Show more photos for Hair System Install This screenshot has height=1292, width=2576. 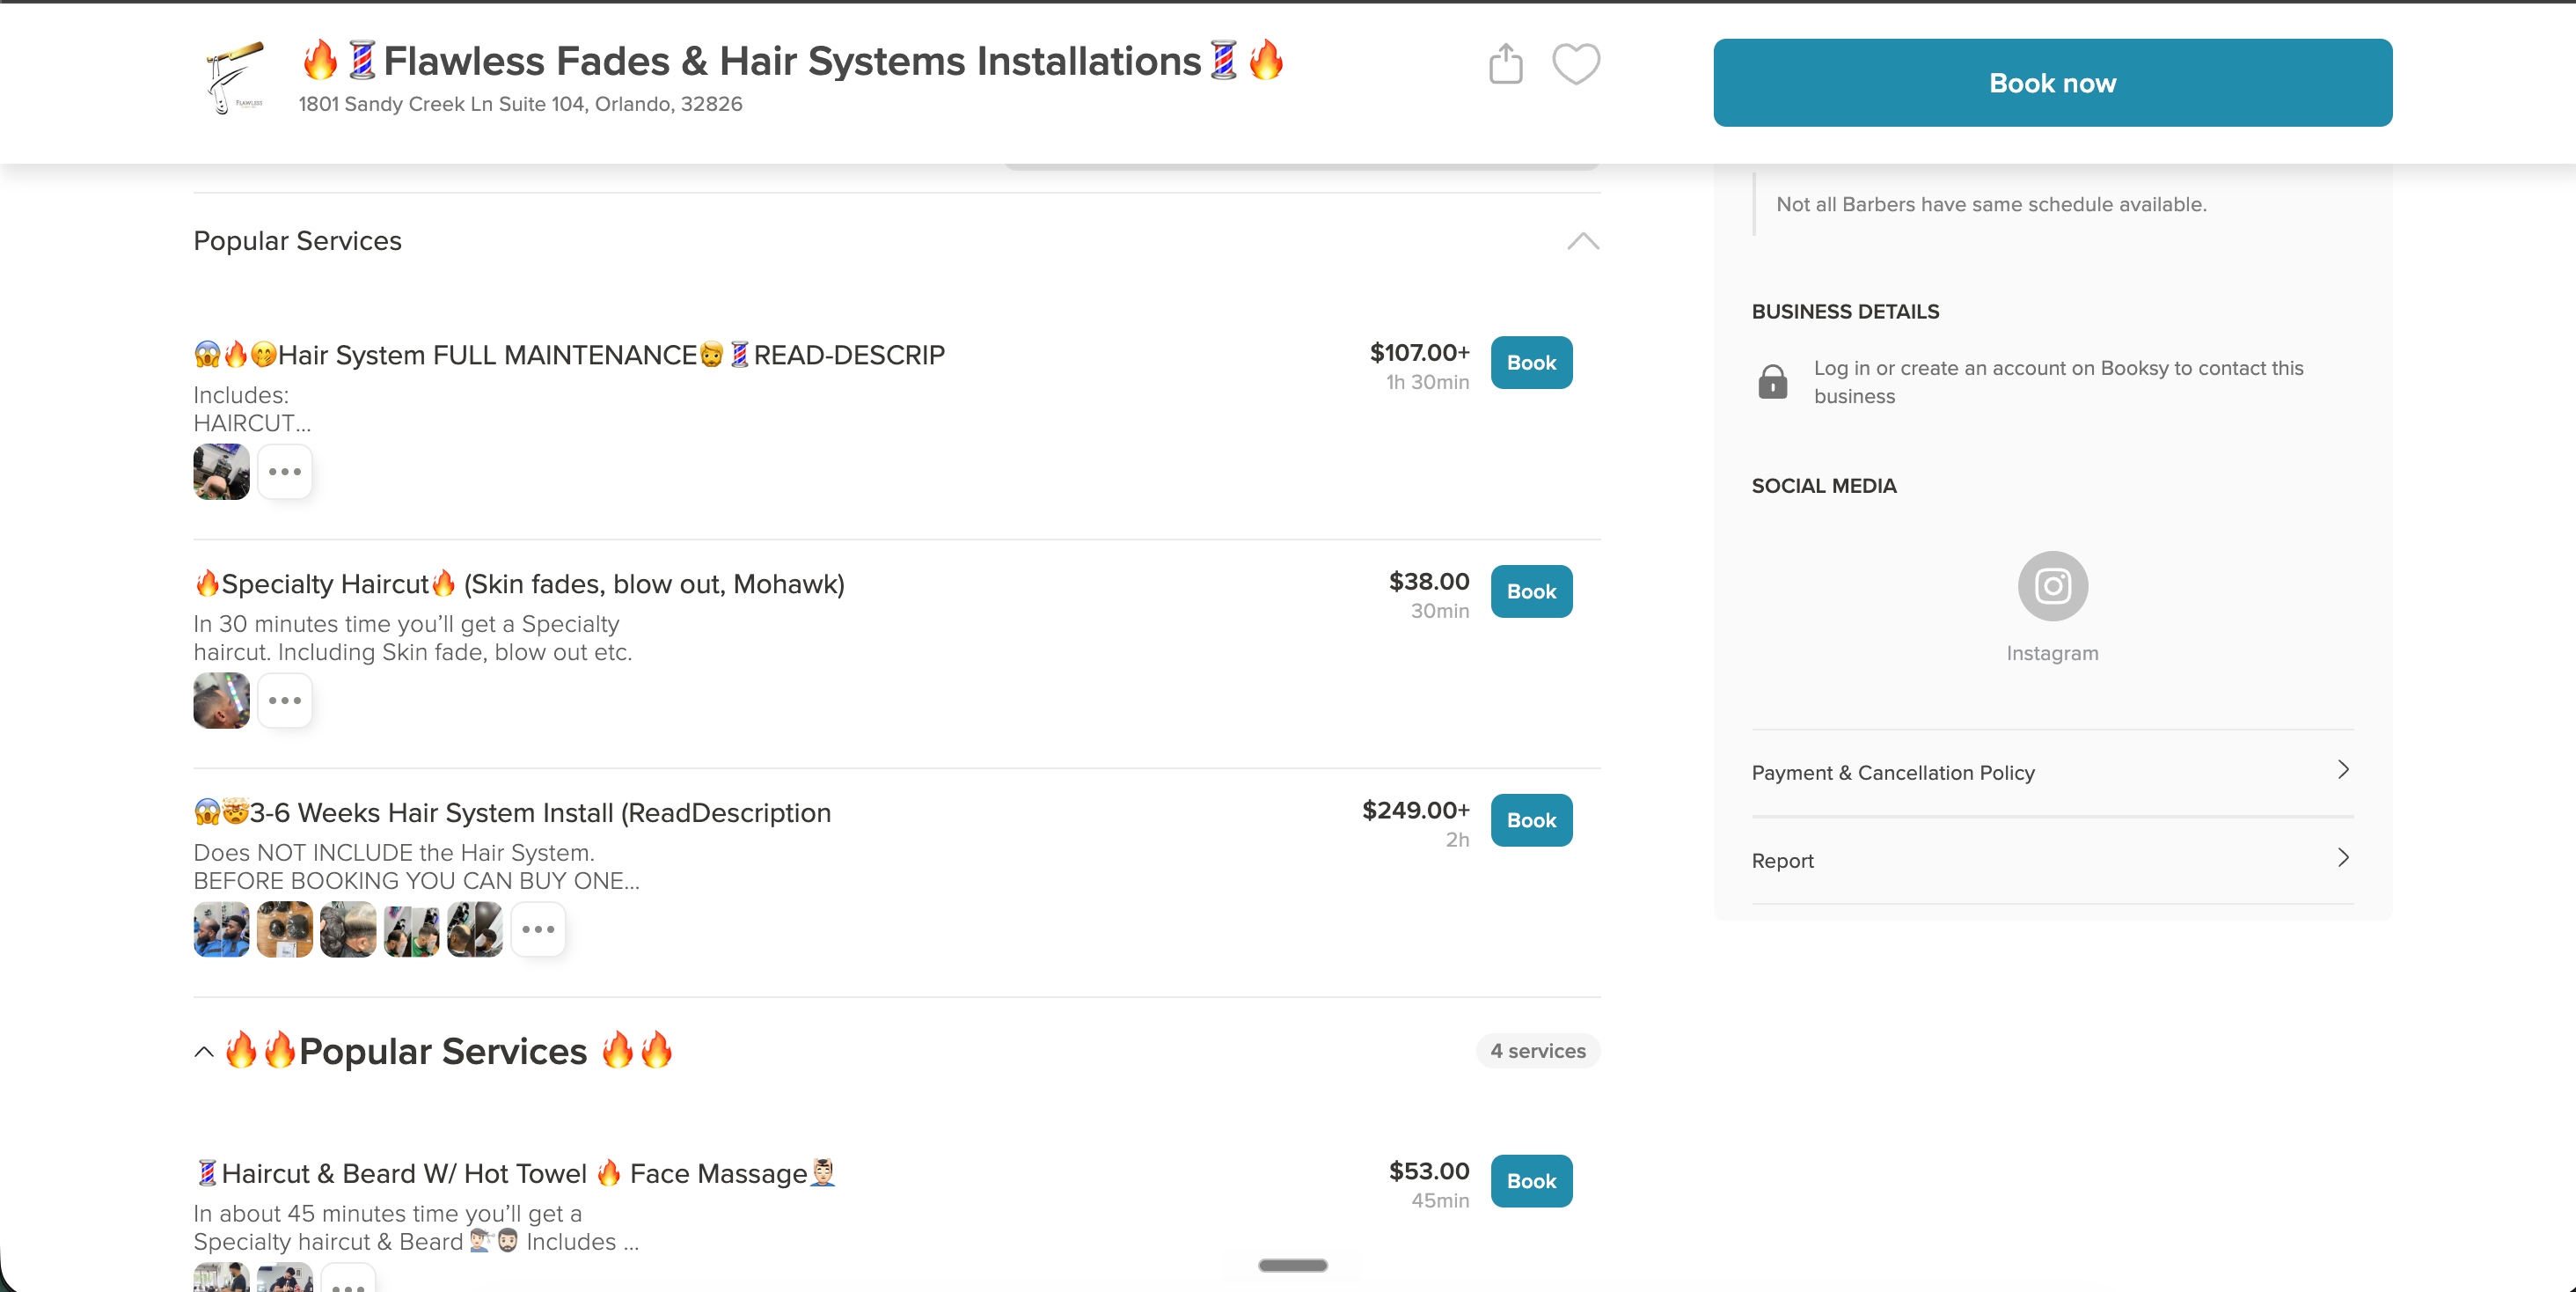[x=538, y=929]
